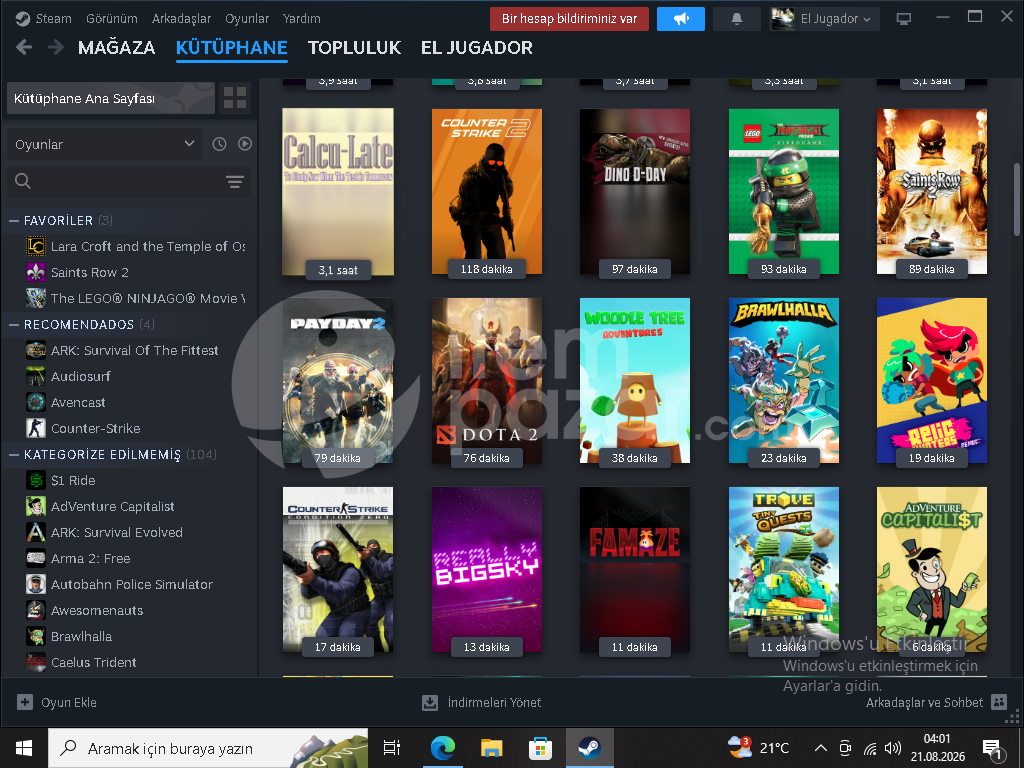Go back with the left arrow
Screen dimensions: 1024x768
point(24,47)
